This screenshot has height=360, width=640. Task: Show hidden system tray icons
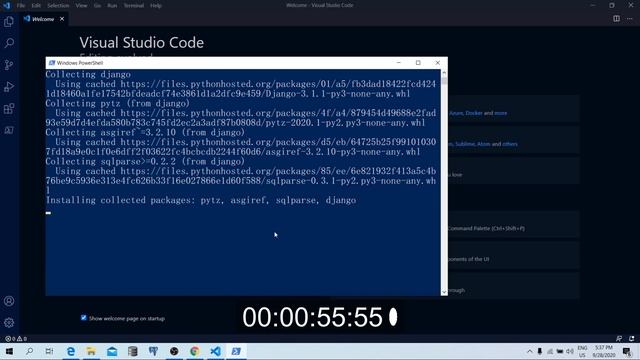[x=529, y=351]
